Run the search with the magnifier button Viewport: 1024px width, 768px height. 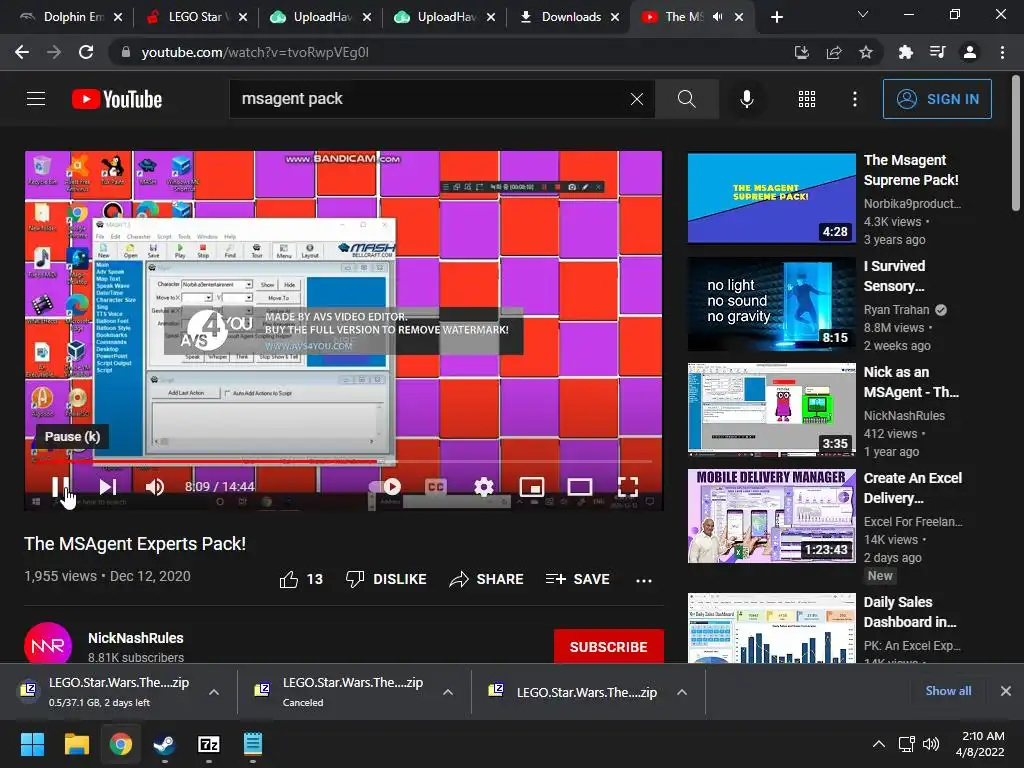point(686,99)
